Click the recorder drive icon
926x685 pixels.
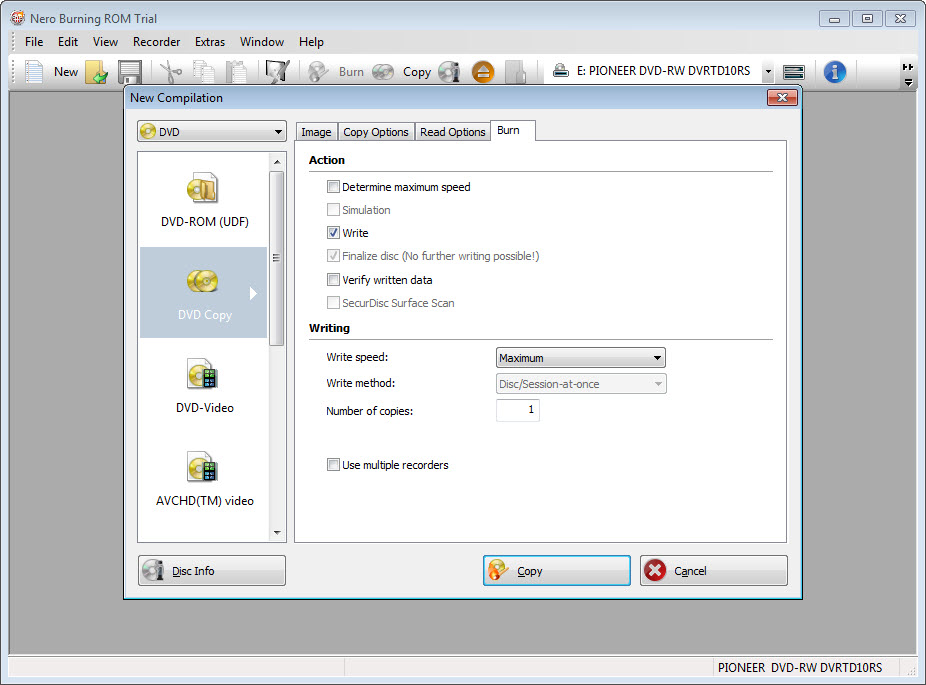click(x=560, y=71)
